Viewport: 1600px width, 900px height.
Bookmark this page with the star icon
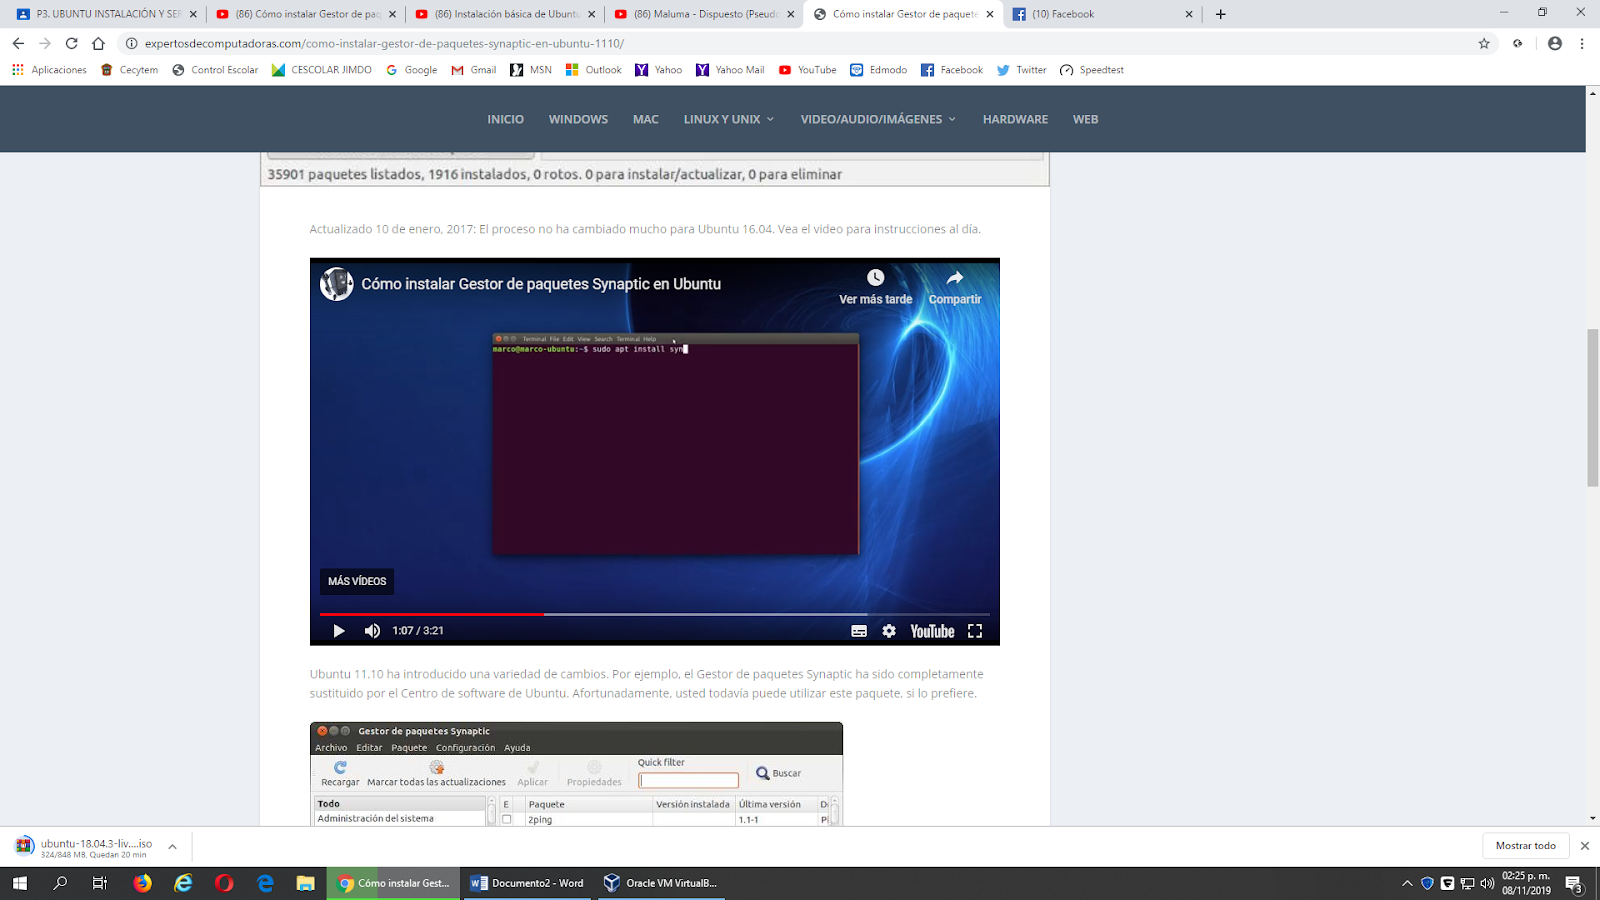click(1484, 43)
